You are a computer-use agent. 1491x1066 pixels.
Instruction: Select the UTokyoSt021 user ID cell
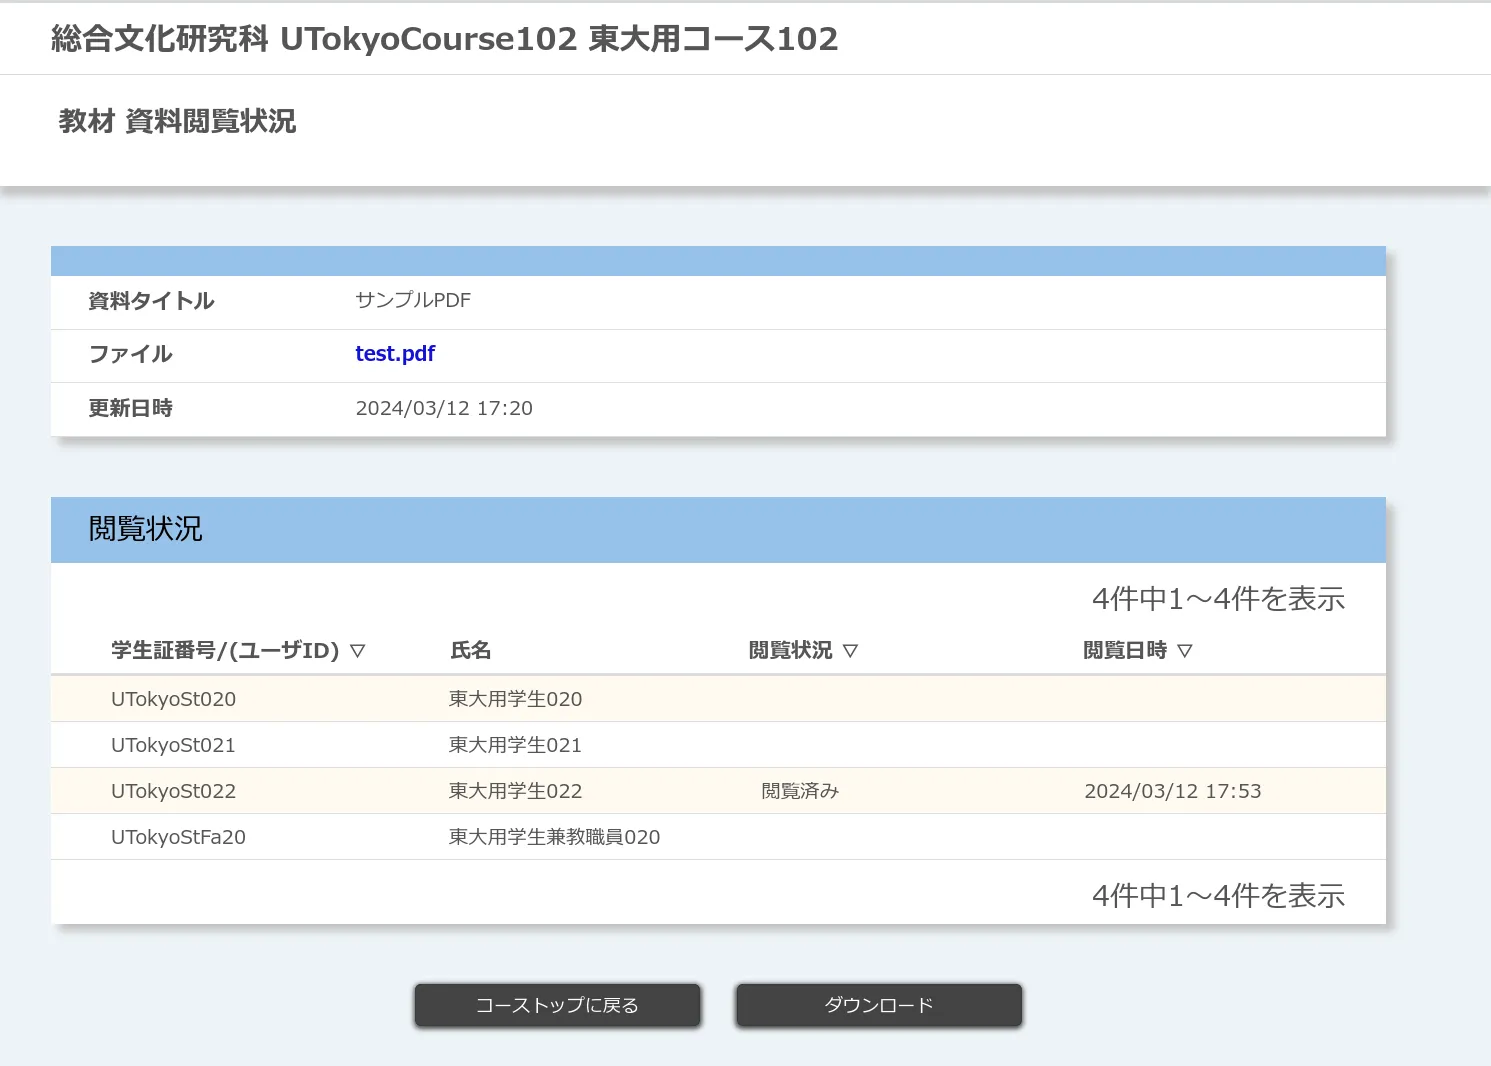pyautogui.click(x=173, y=745)
